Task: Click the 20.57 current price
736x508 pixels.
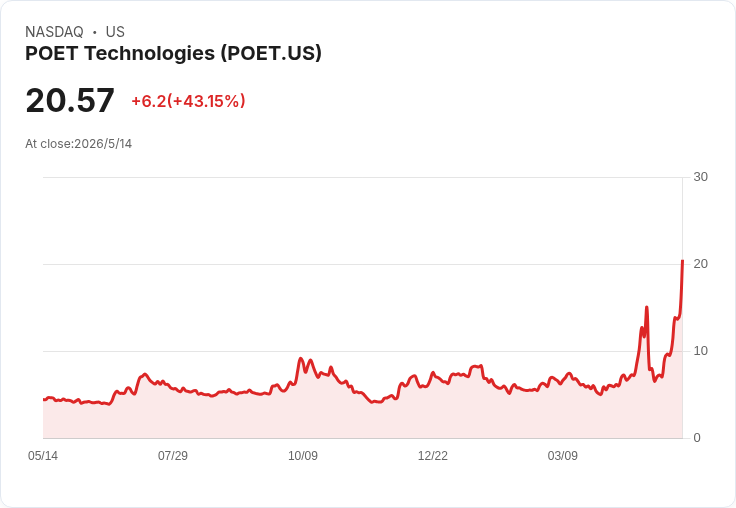Action: click(70, 100)
